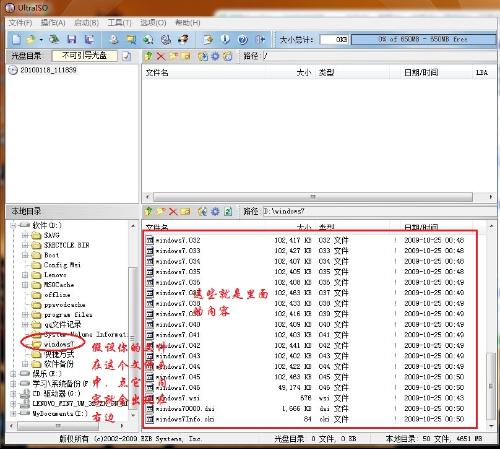The width and height of the screenshot is (500, 449).
Task: Click the Help question-mark toolbar icon
Action: pyautogui.click(x=243, y=40)
